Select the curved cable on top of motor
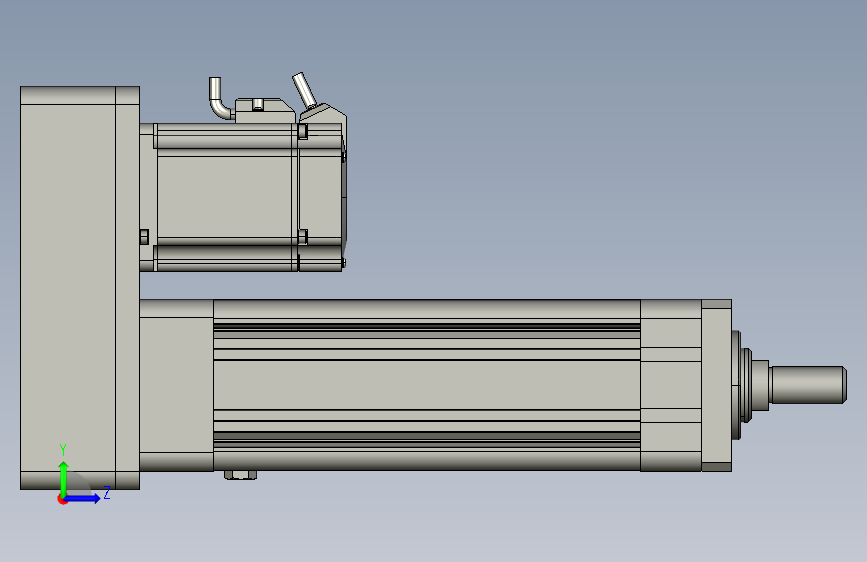The width and height of the screenshot is (867, 562). click(220, 98)
